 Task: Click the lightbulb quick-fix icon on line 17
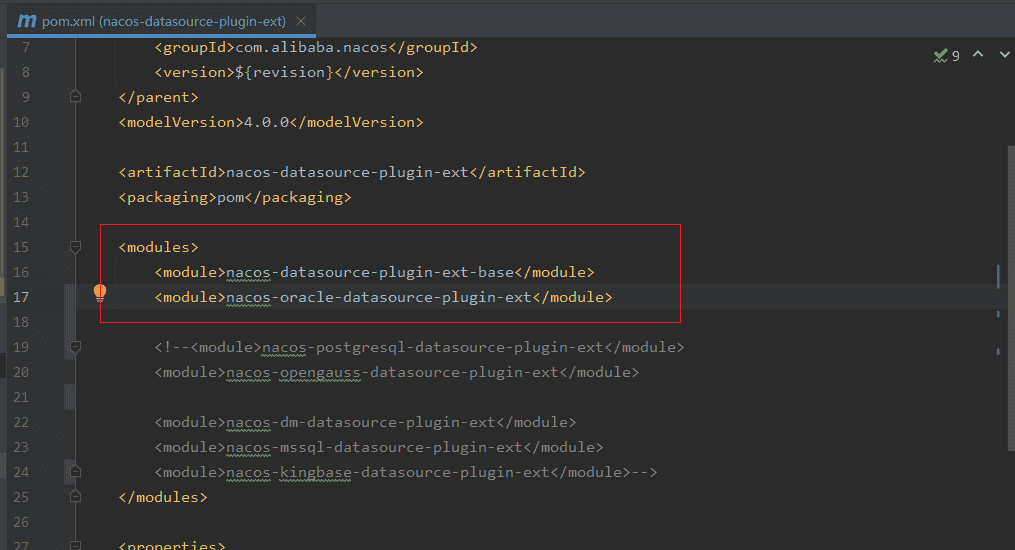click(x=100, y=293)
